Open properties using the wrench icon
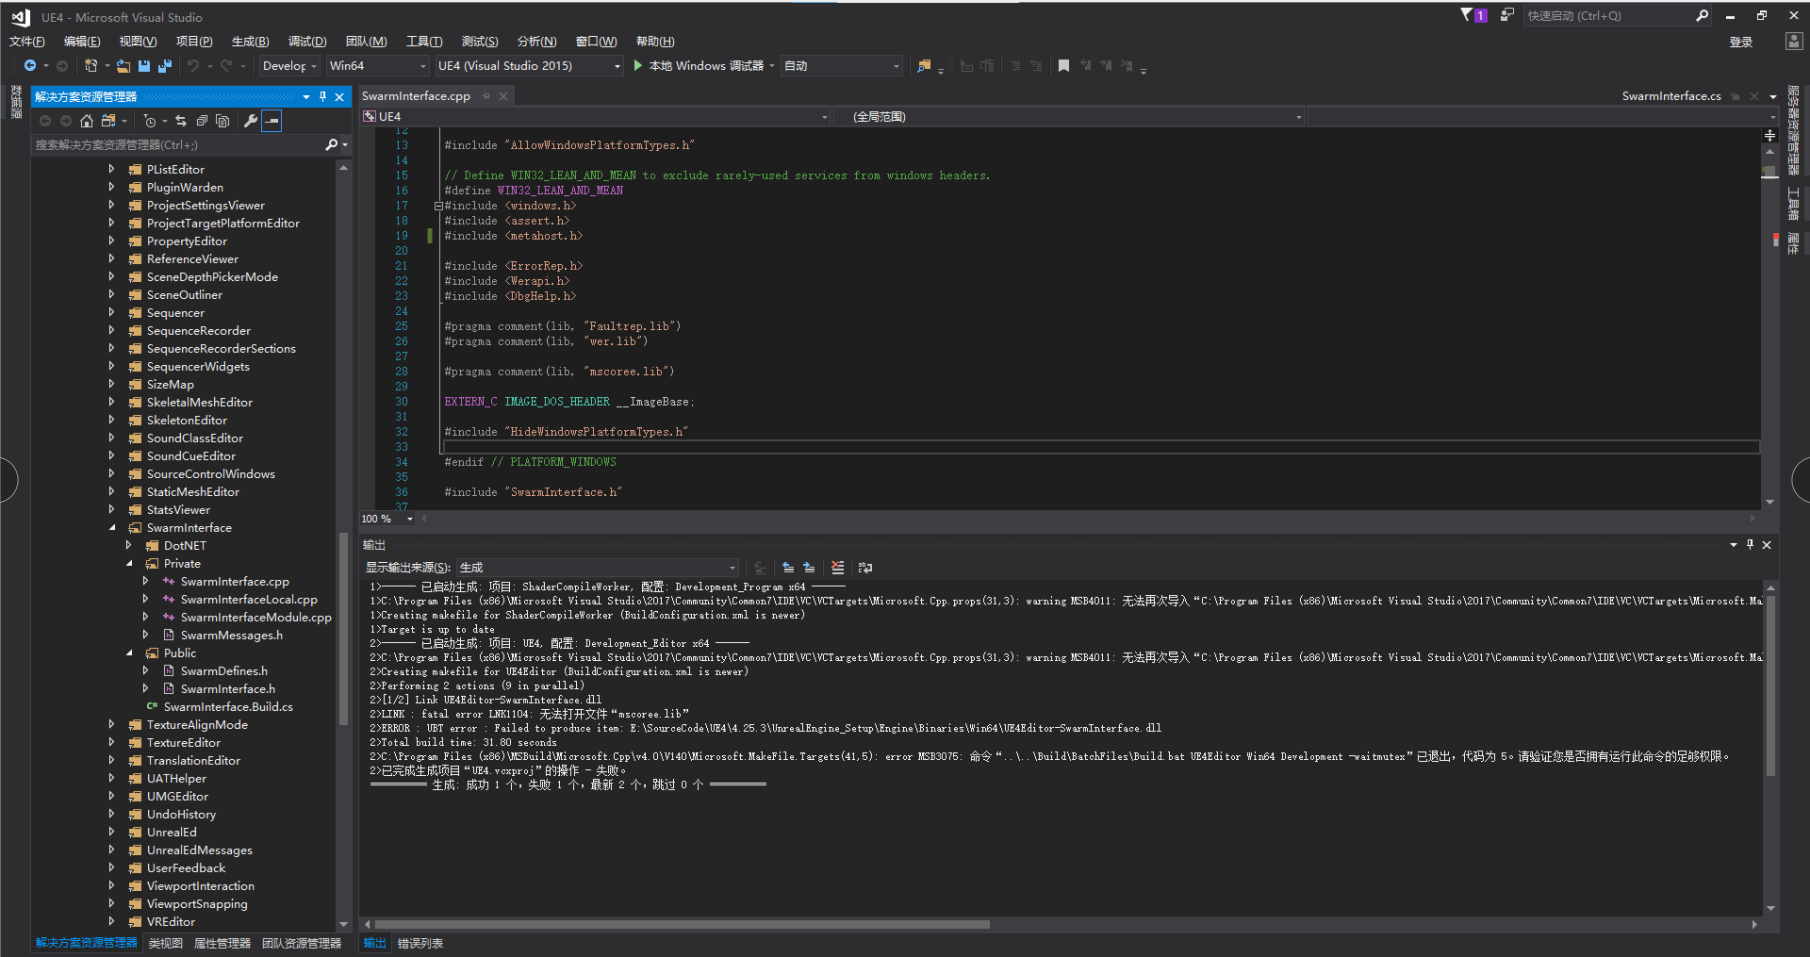Viewport: 1810px width, 957px height. (x=250, y=121)
